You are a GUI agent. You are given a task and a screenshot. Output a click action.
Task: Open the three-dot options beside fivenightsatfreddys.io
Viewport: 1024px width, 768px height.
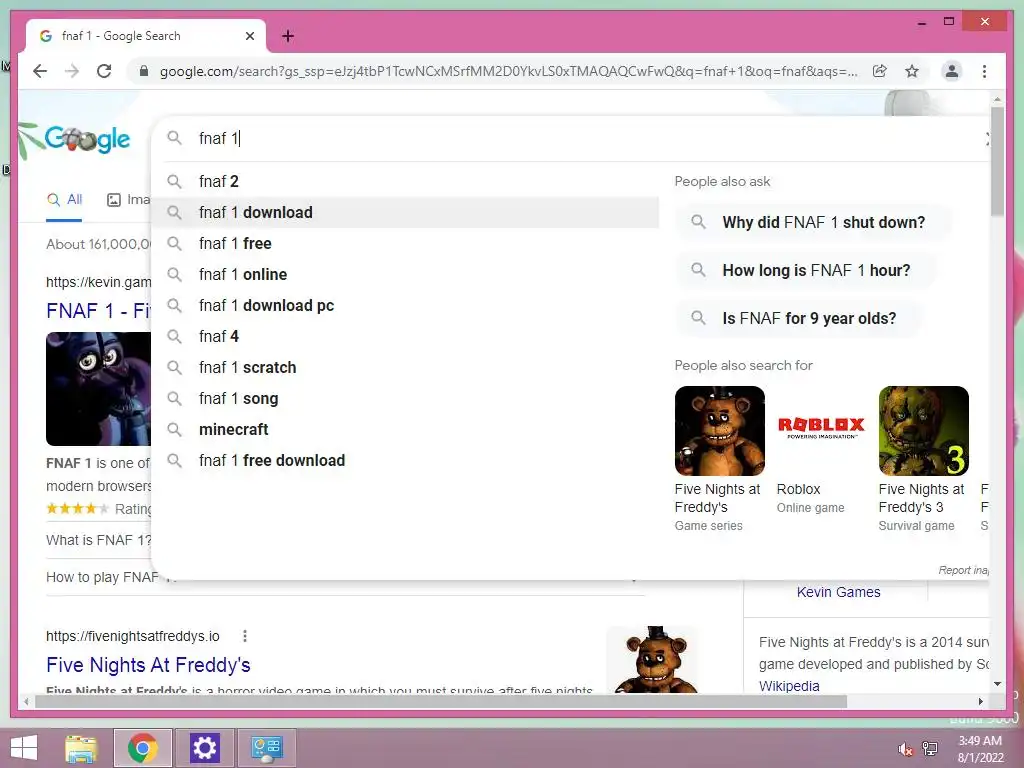pos(245,636)
